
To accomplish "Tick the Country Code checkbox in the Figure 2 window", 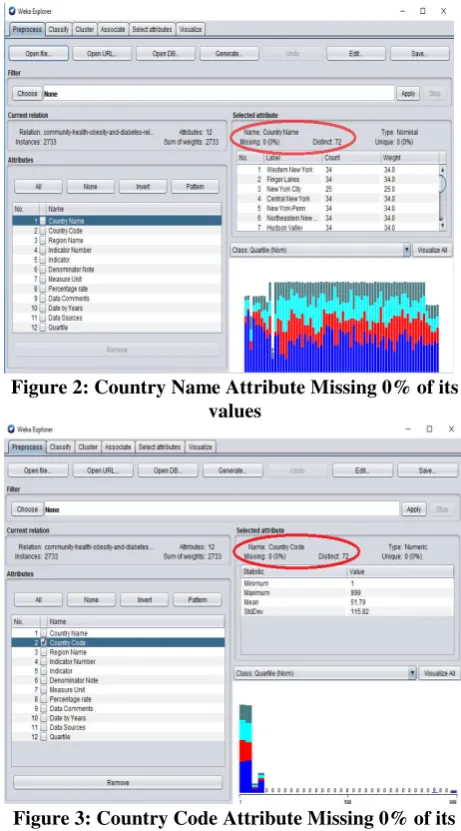I will click(x=43, y=231).
